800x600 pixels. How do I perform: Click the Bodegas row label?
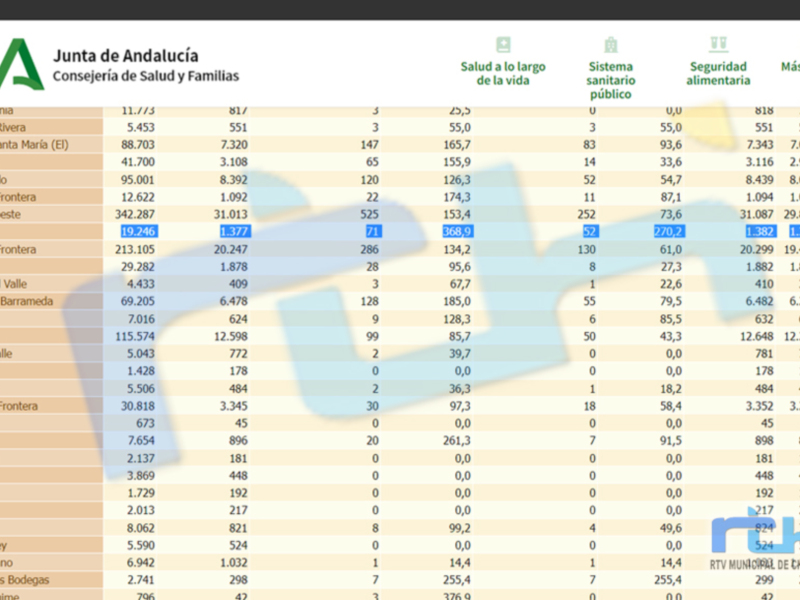coord(28,580)
